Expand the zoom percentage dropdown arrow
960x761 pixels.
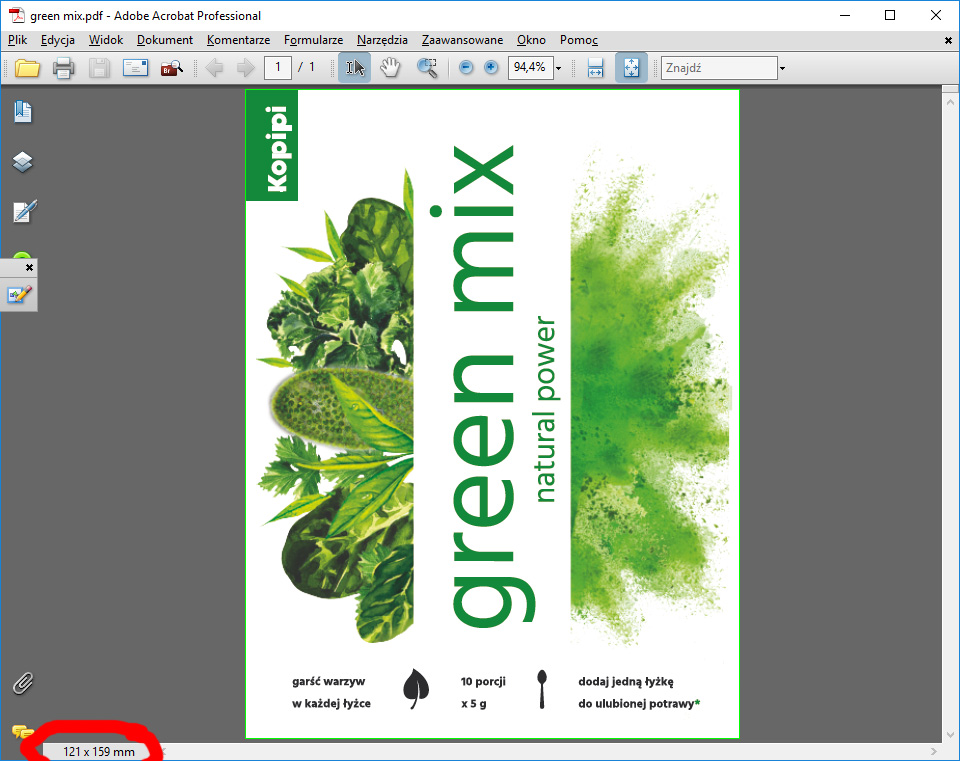click(558, 68)
